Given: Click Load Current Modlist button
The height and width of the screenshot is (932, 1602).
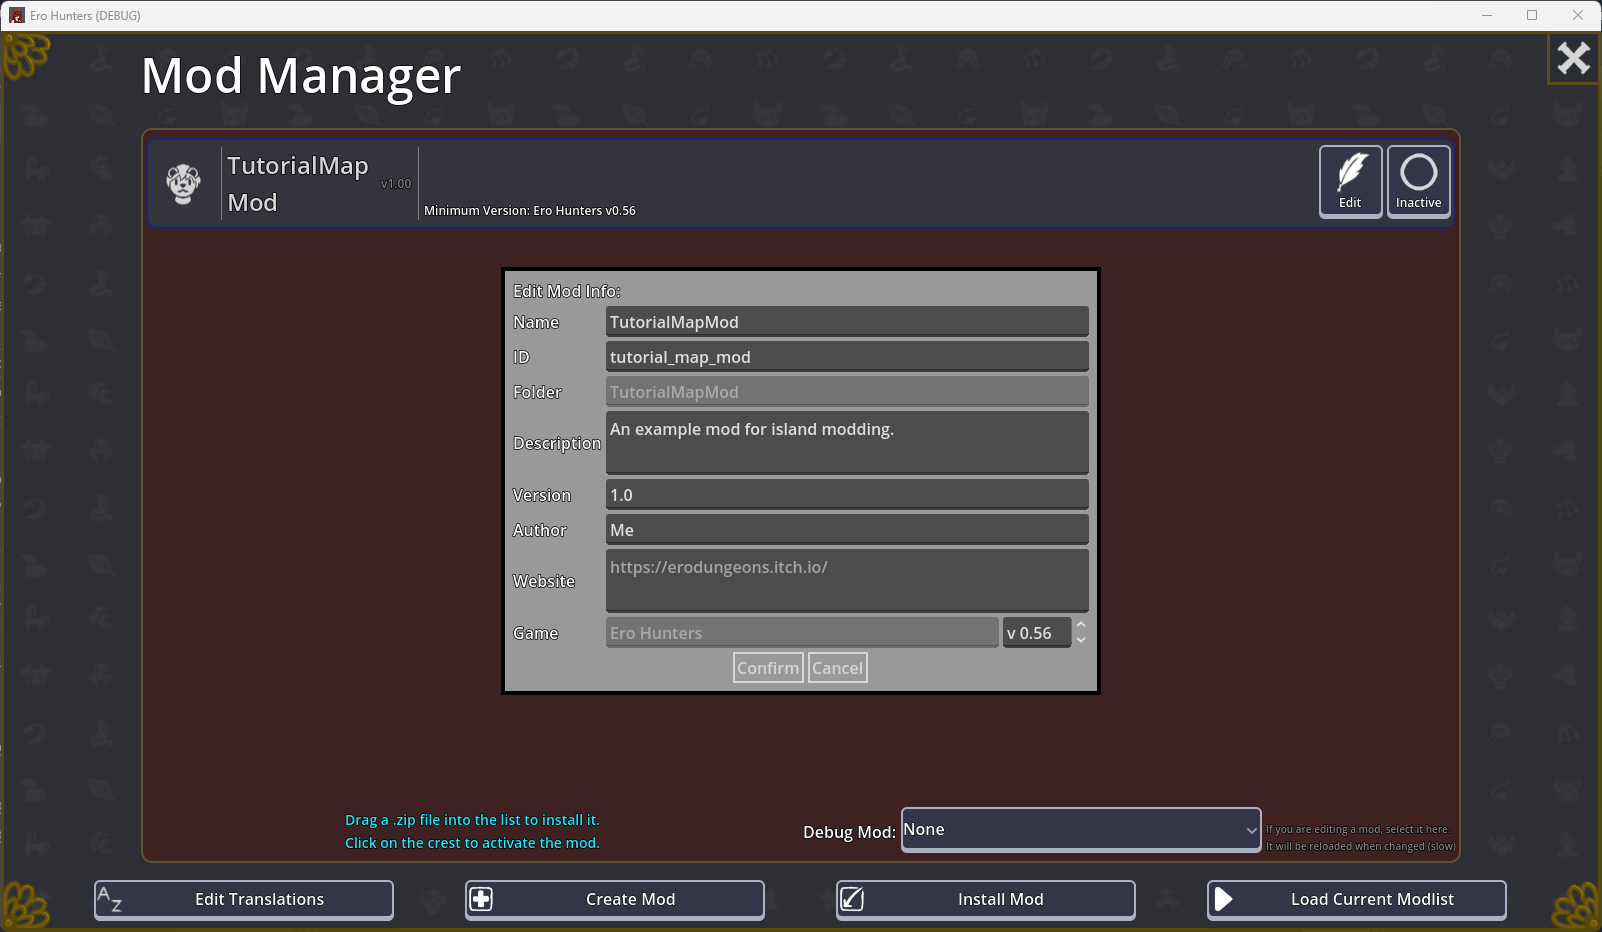Looking at the screenshot, I should 1357,900.
